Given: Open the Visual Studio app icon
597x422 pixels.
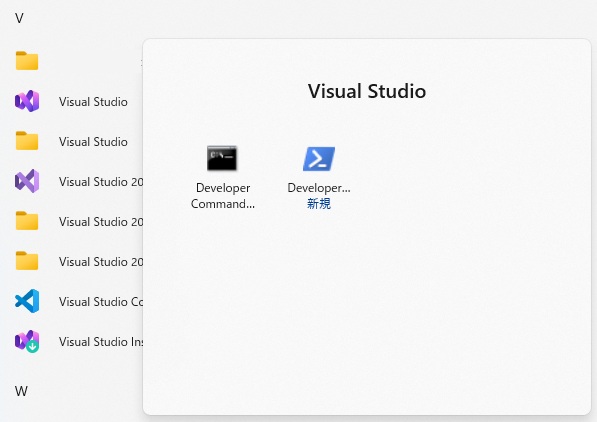Looking at the screenshot, I should (27, 101).
